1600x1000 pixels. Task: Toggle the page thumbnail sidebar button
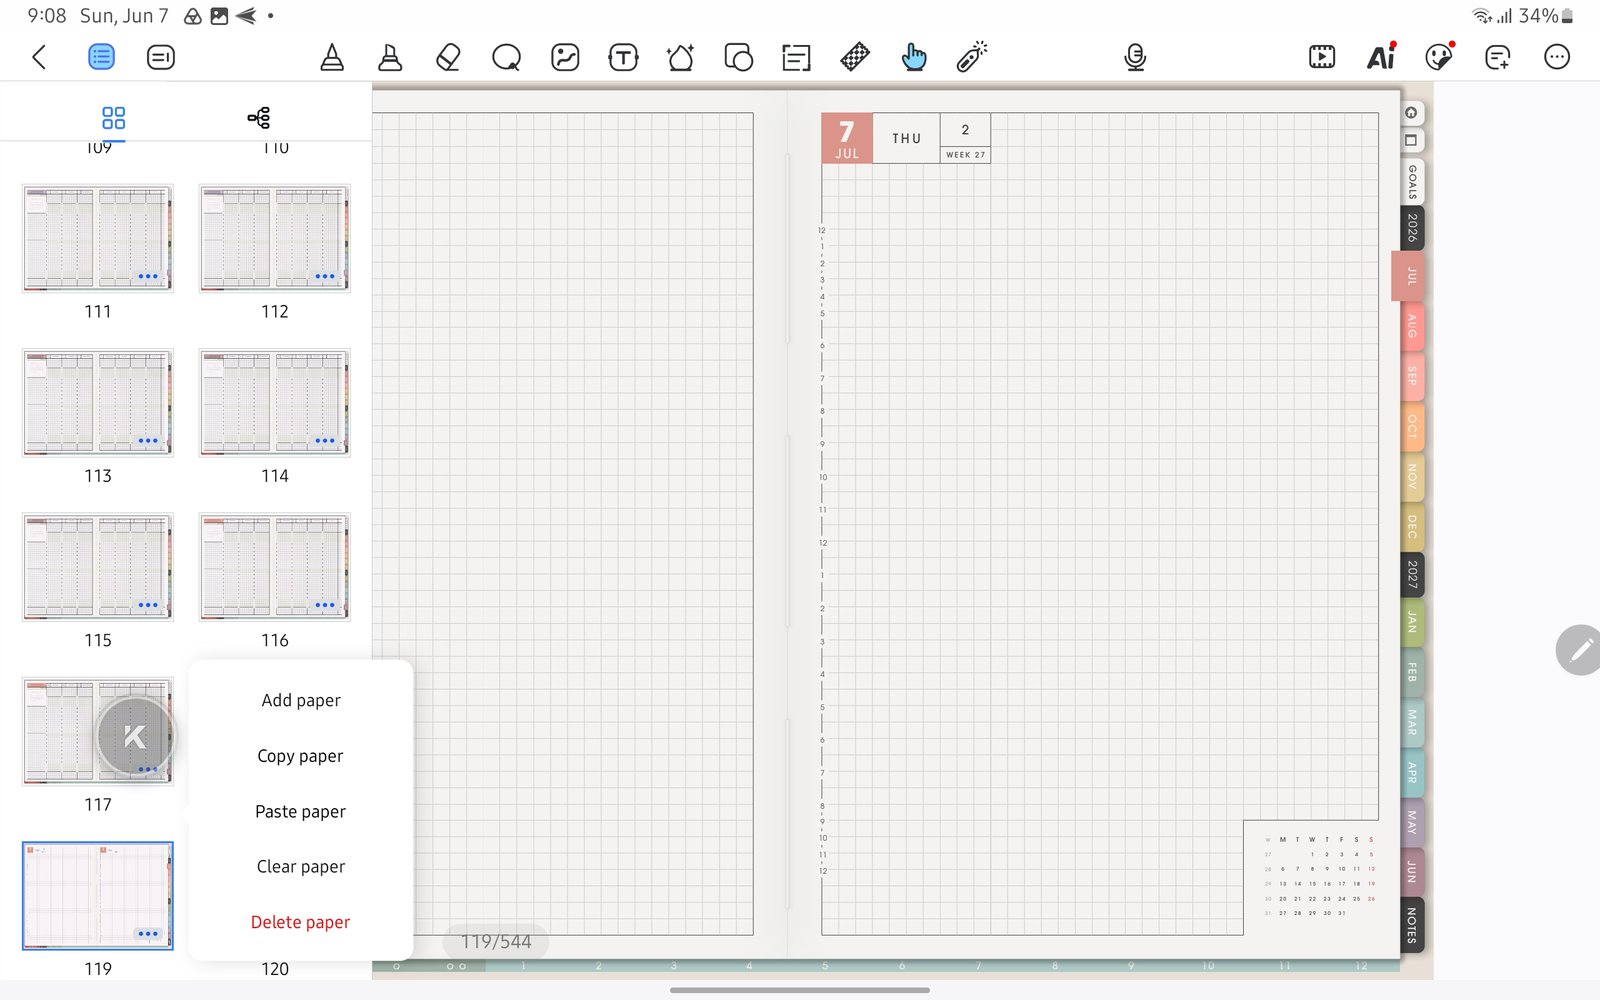pos(101,57)
